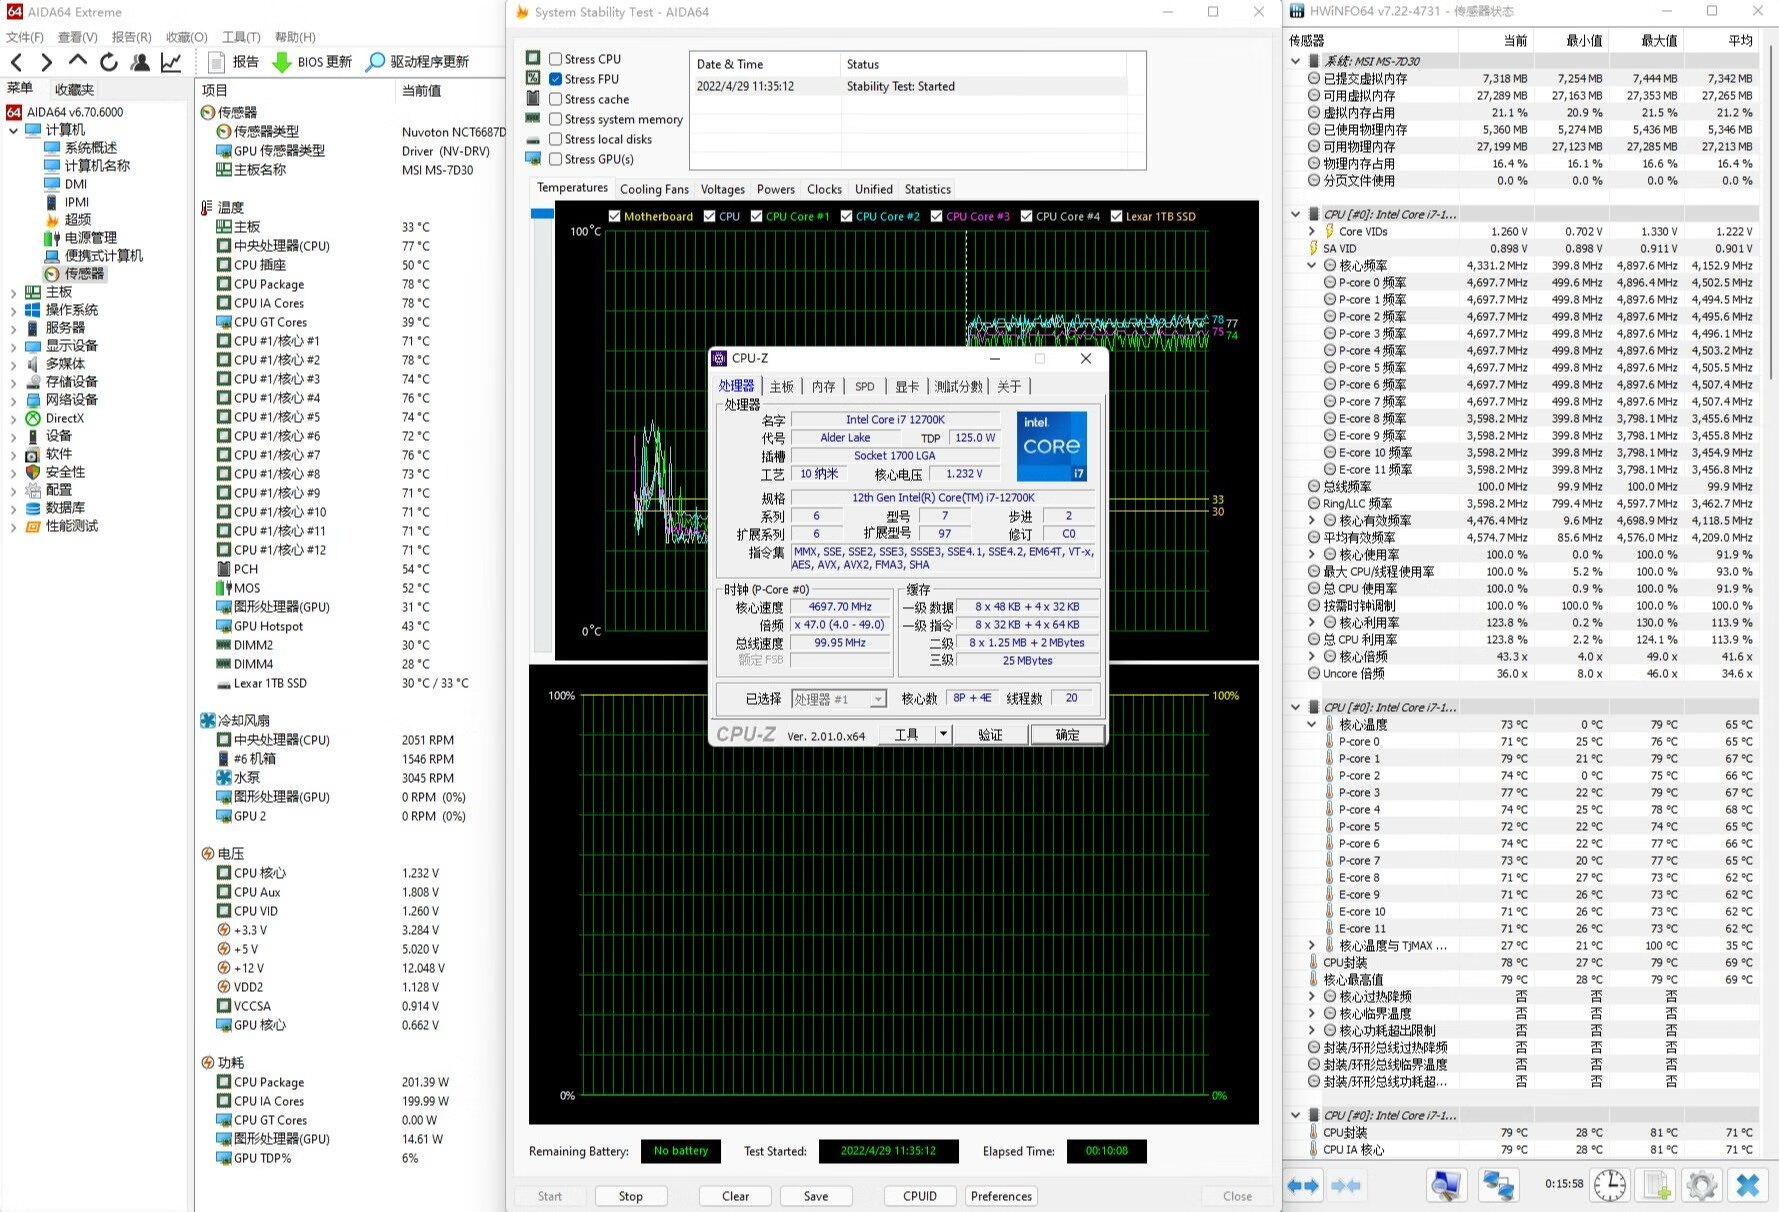Toggle Motherboard graph legend checkbox
The image size is (1779, 1212).
pyautogui.click(x=615, y=216)
